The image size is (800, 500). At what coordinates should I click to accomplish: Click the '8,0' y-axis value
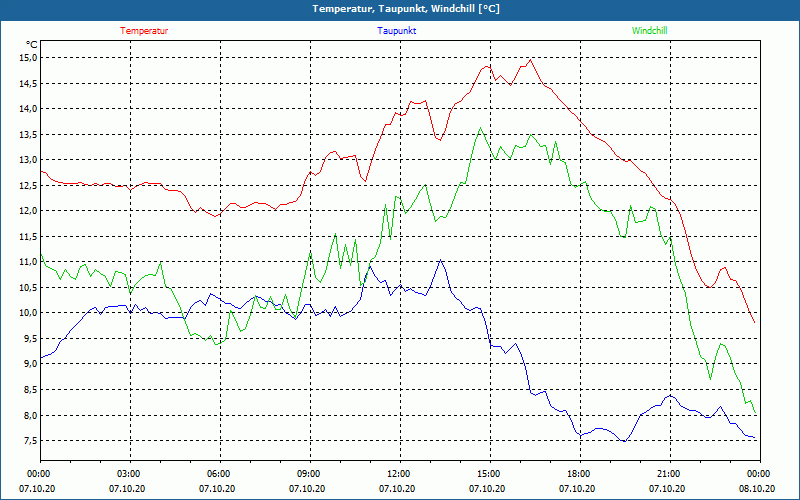coord(30,415)
